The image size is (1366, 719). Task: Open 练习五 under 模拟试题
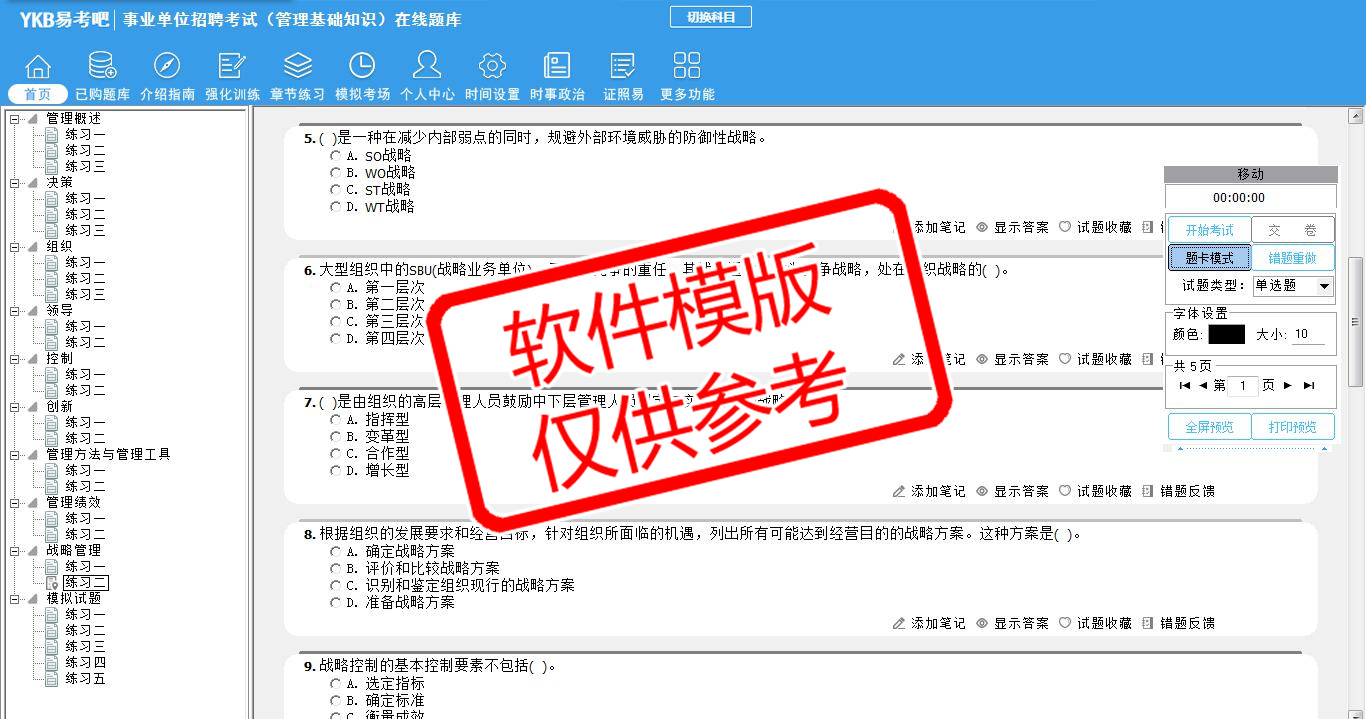click(x=85, y=679)
